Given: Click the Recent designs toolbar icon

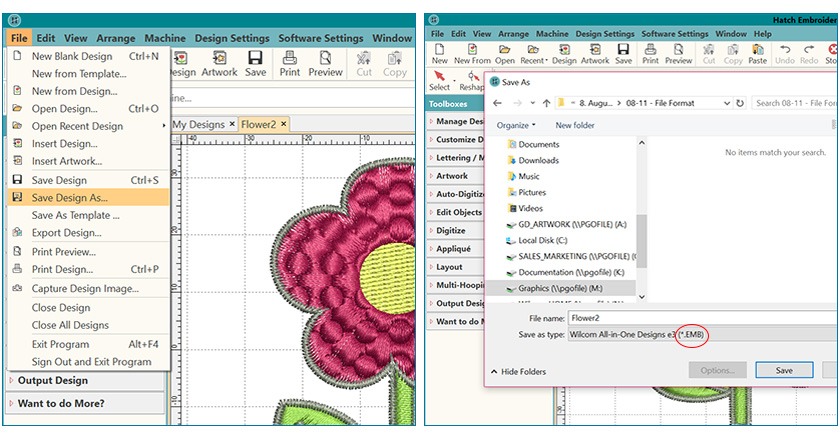Looking at the screenshot, I should 532,53.
